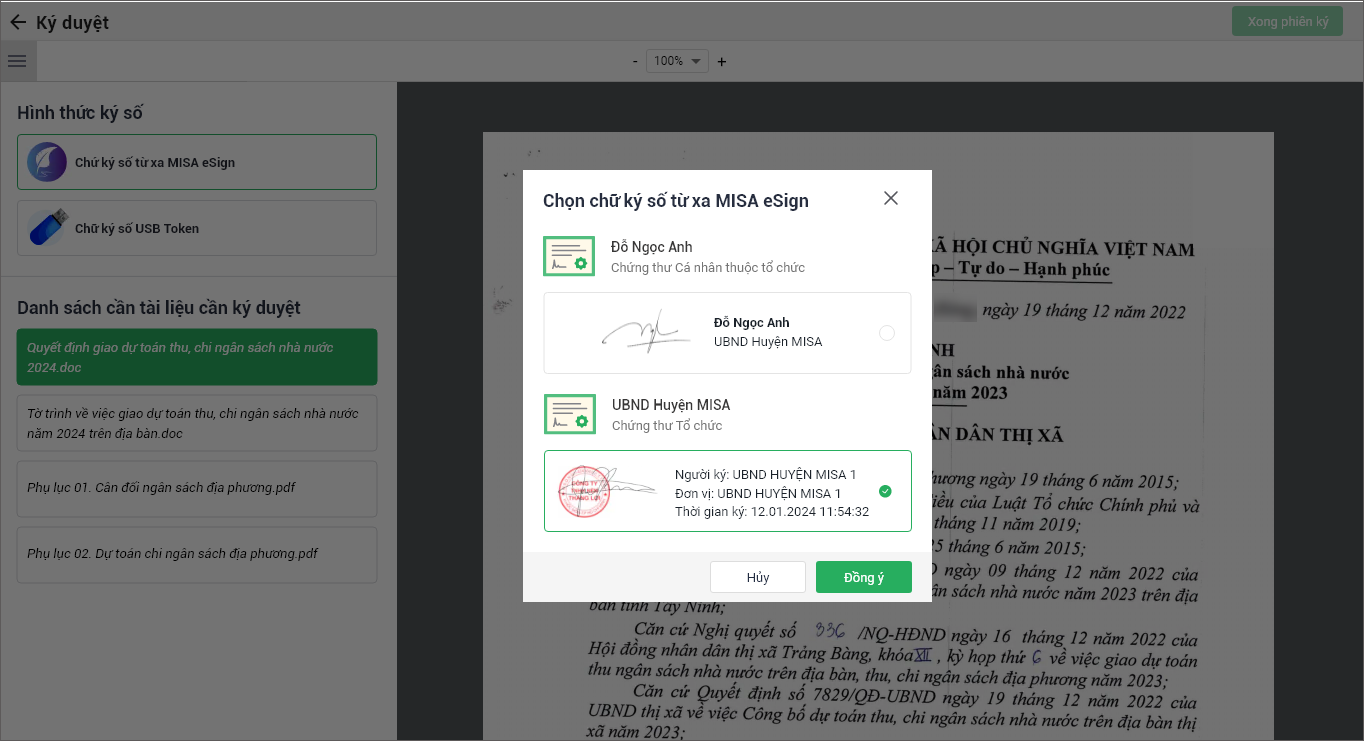Confirm with the Đồng ý button
The image size is (1364, 741).
coord(864,577)
